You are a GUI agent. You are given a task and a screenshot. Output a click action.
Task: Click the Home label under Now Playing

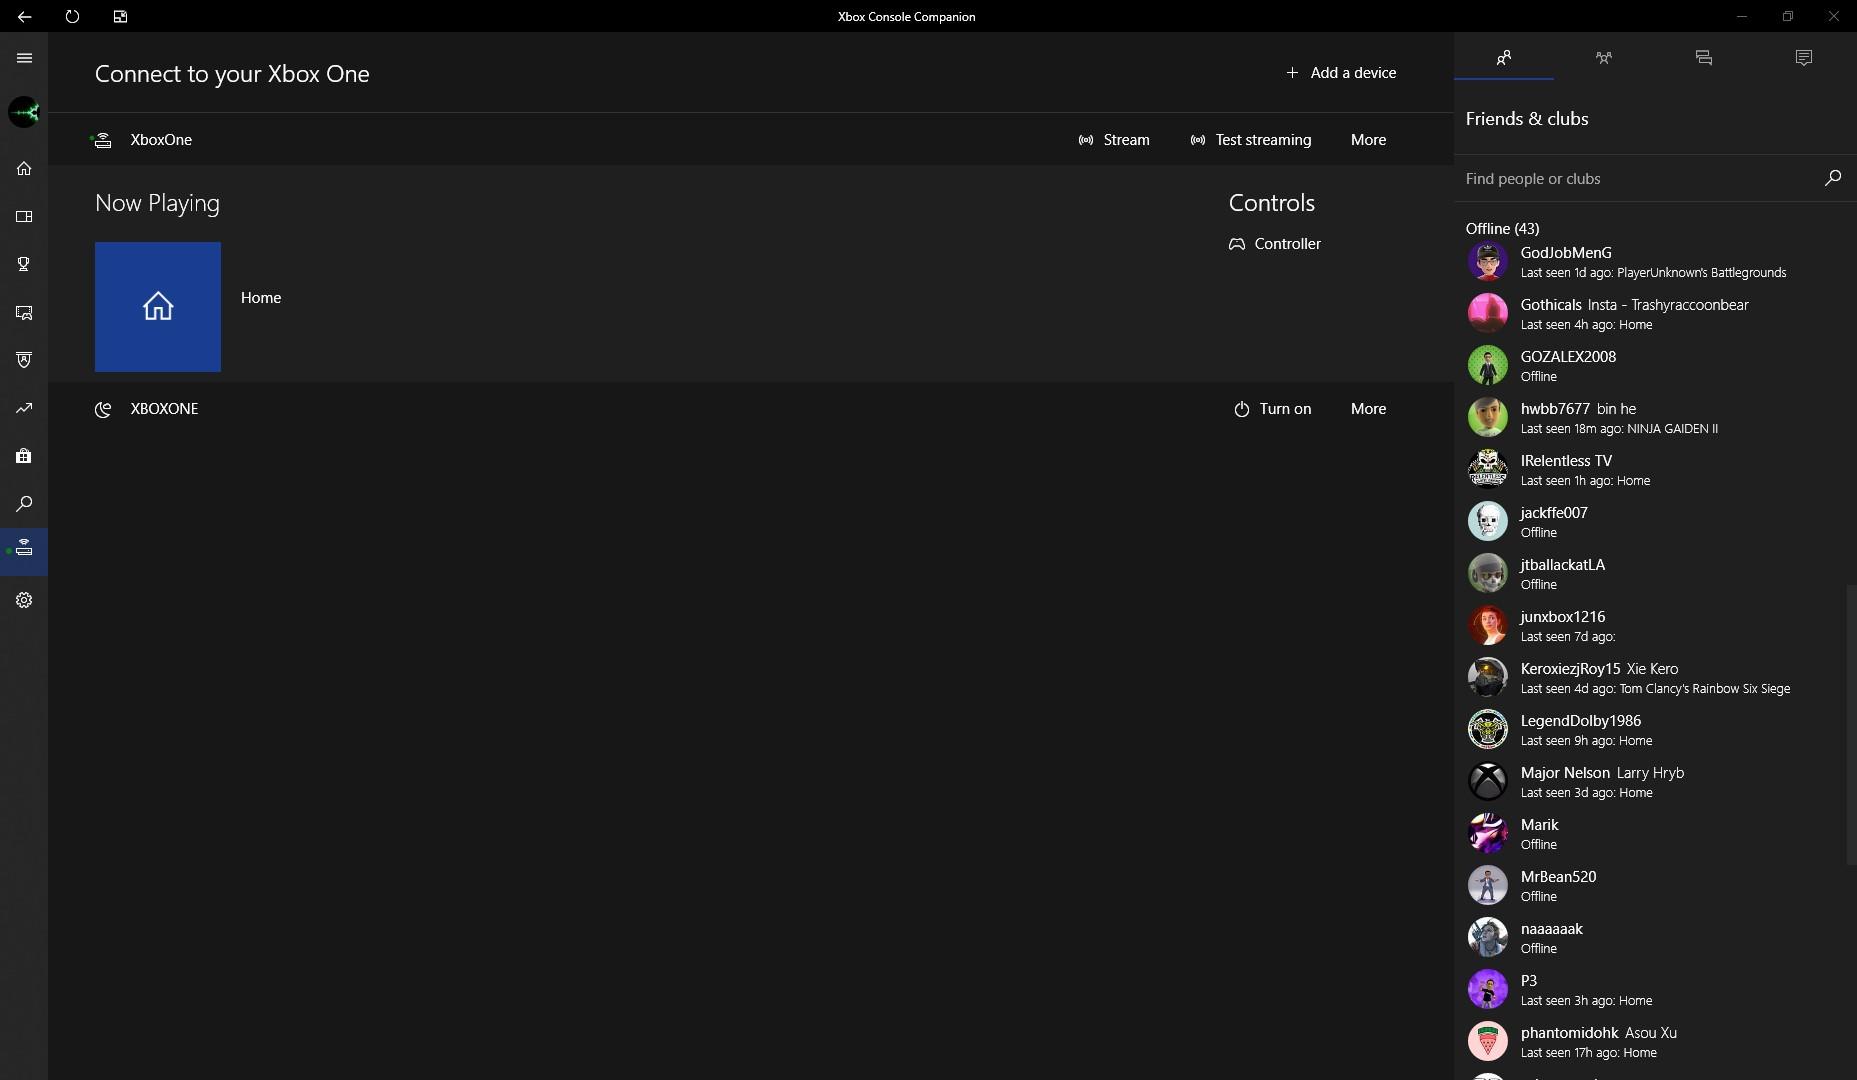click(261, 298)
